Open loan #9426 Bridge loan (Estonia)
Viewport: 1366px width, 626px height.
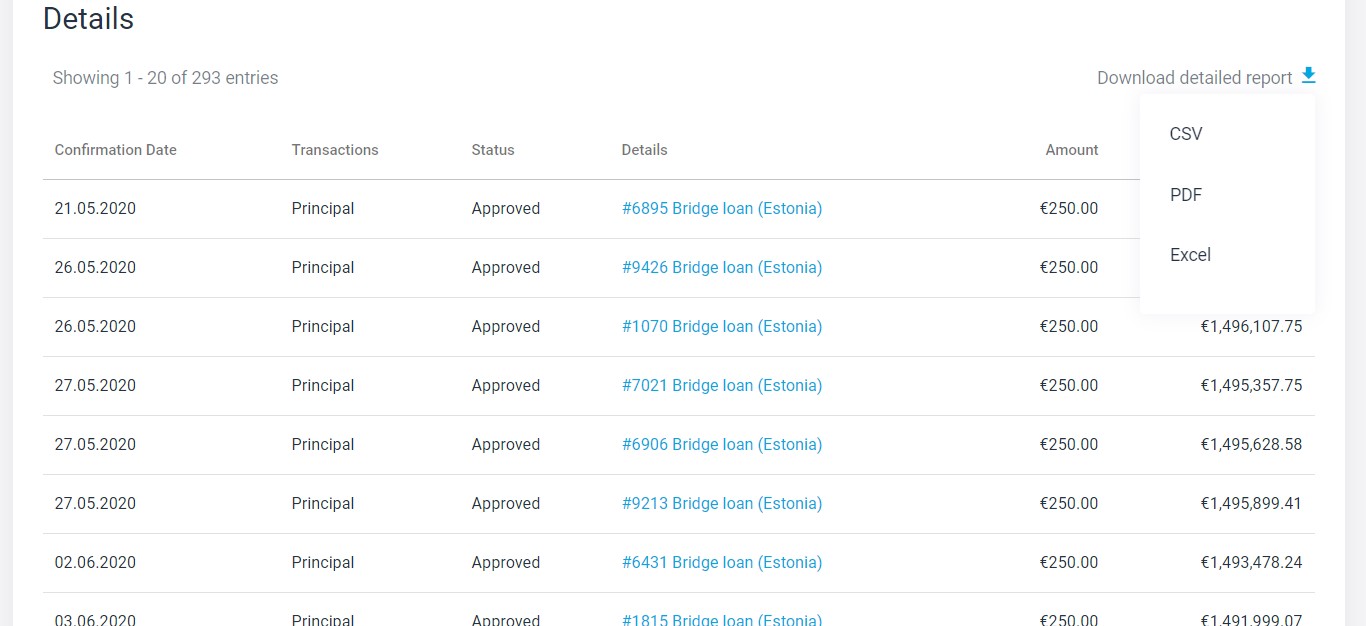[721, 268]
